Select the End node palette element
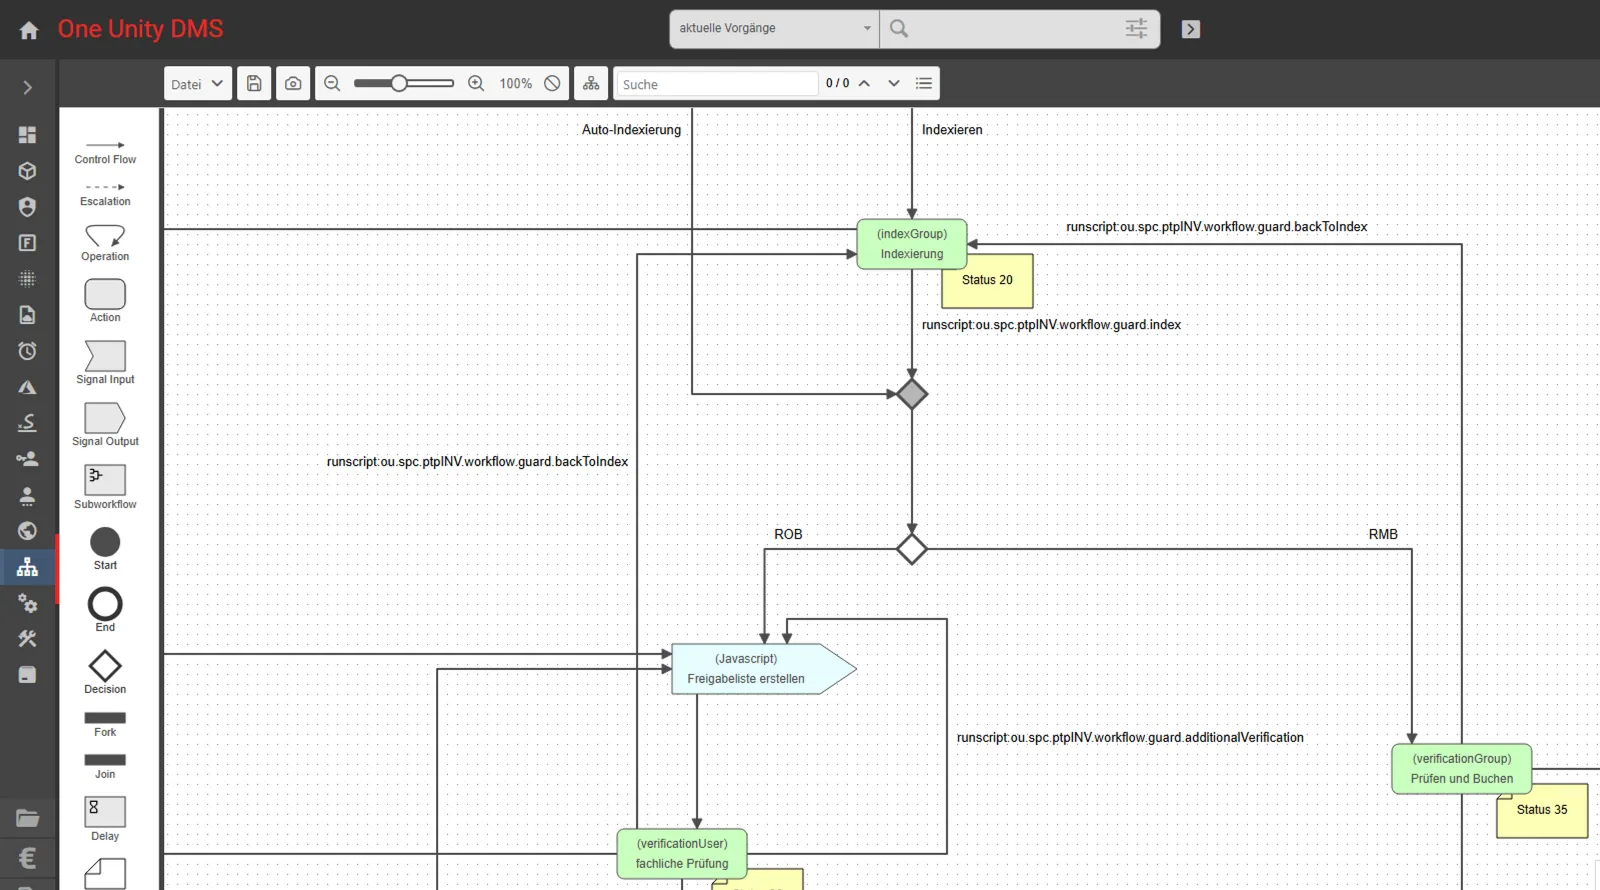The width and height of the screenshot is (1600, 890). pos(105,611)
